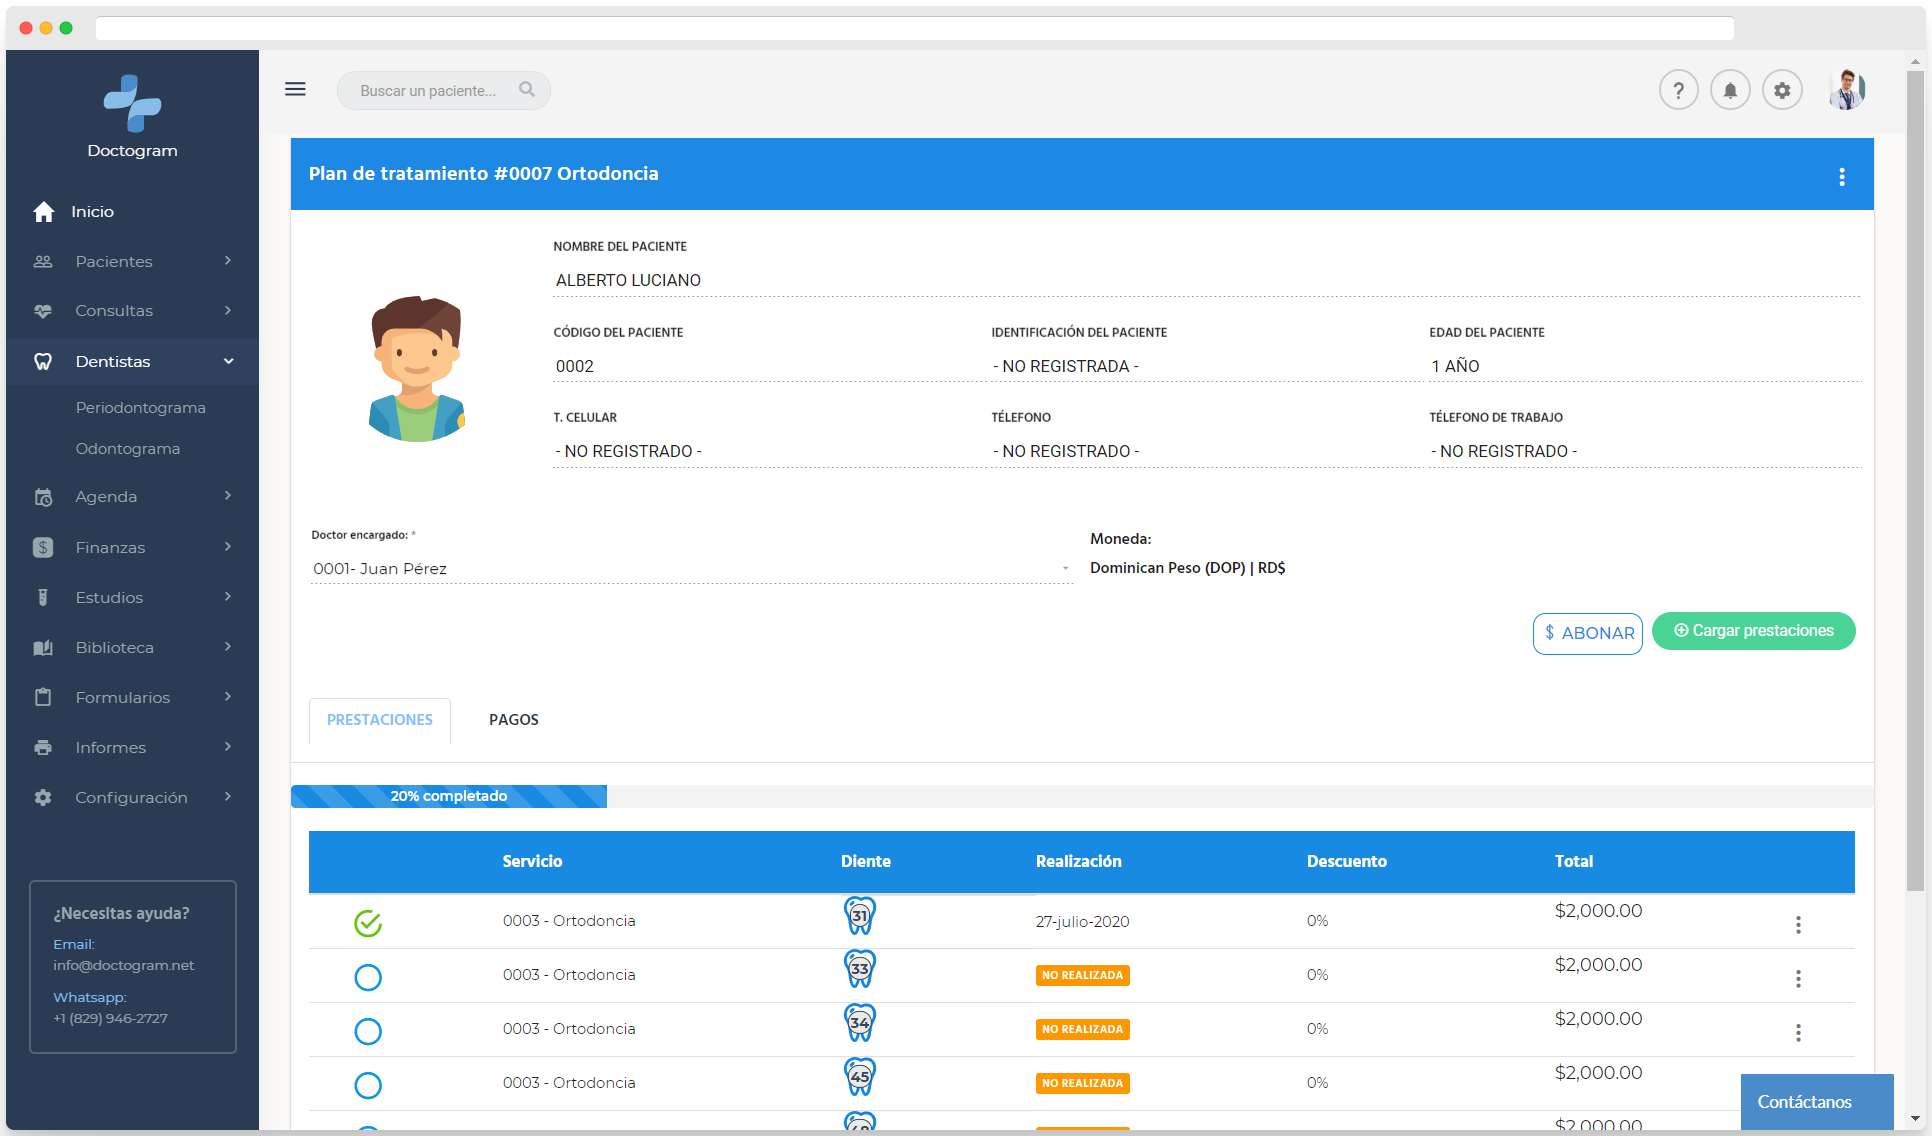1932x1136 pixels.
Task: Click 20% completado progress bar
Action: (449, 796)
